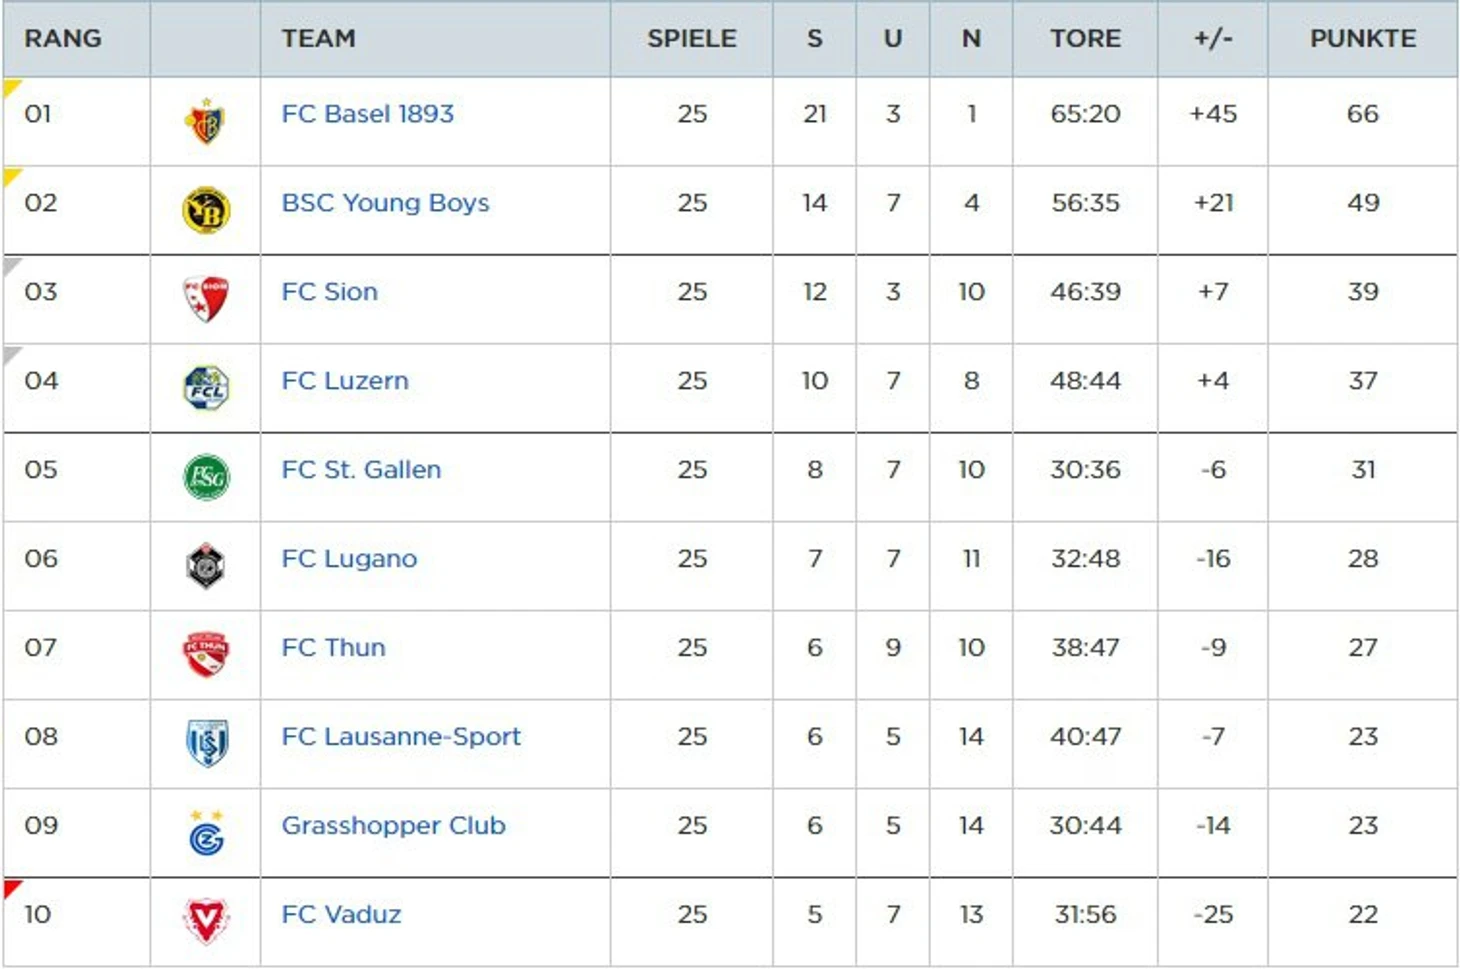Click the RANG column header

[63, 39]
